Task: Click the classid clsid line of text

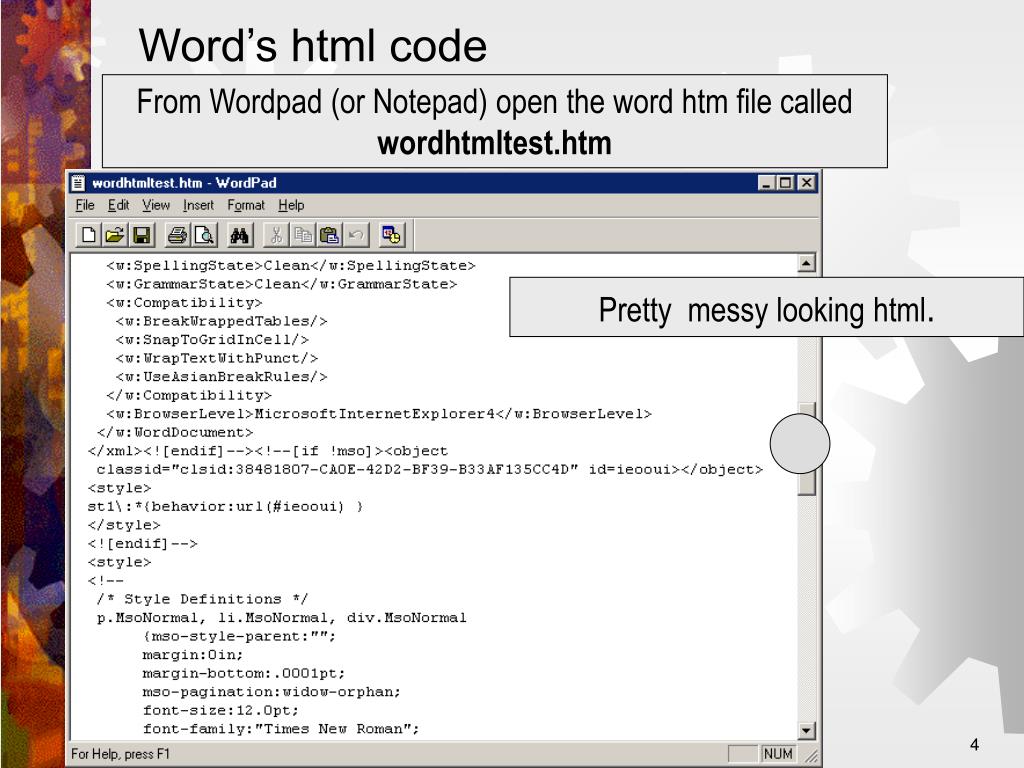Action: [430, 470]
